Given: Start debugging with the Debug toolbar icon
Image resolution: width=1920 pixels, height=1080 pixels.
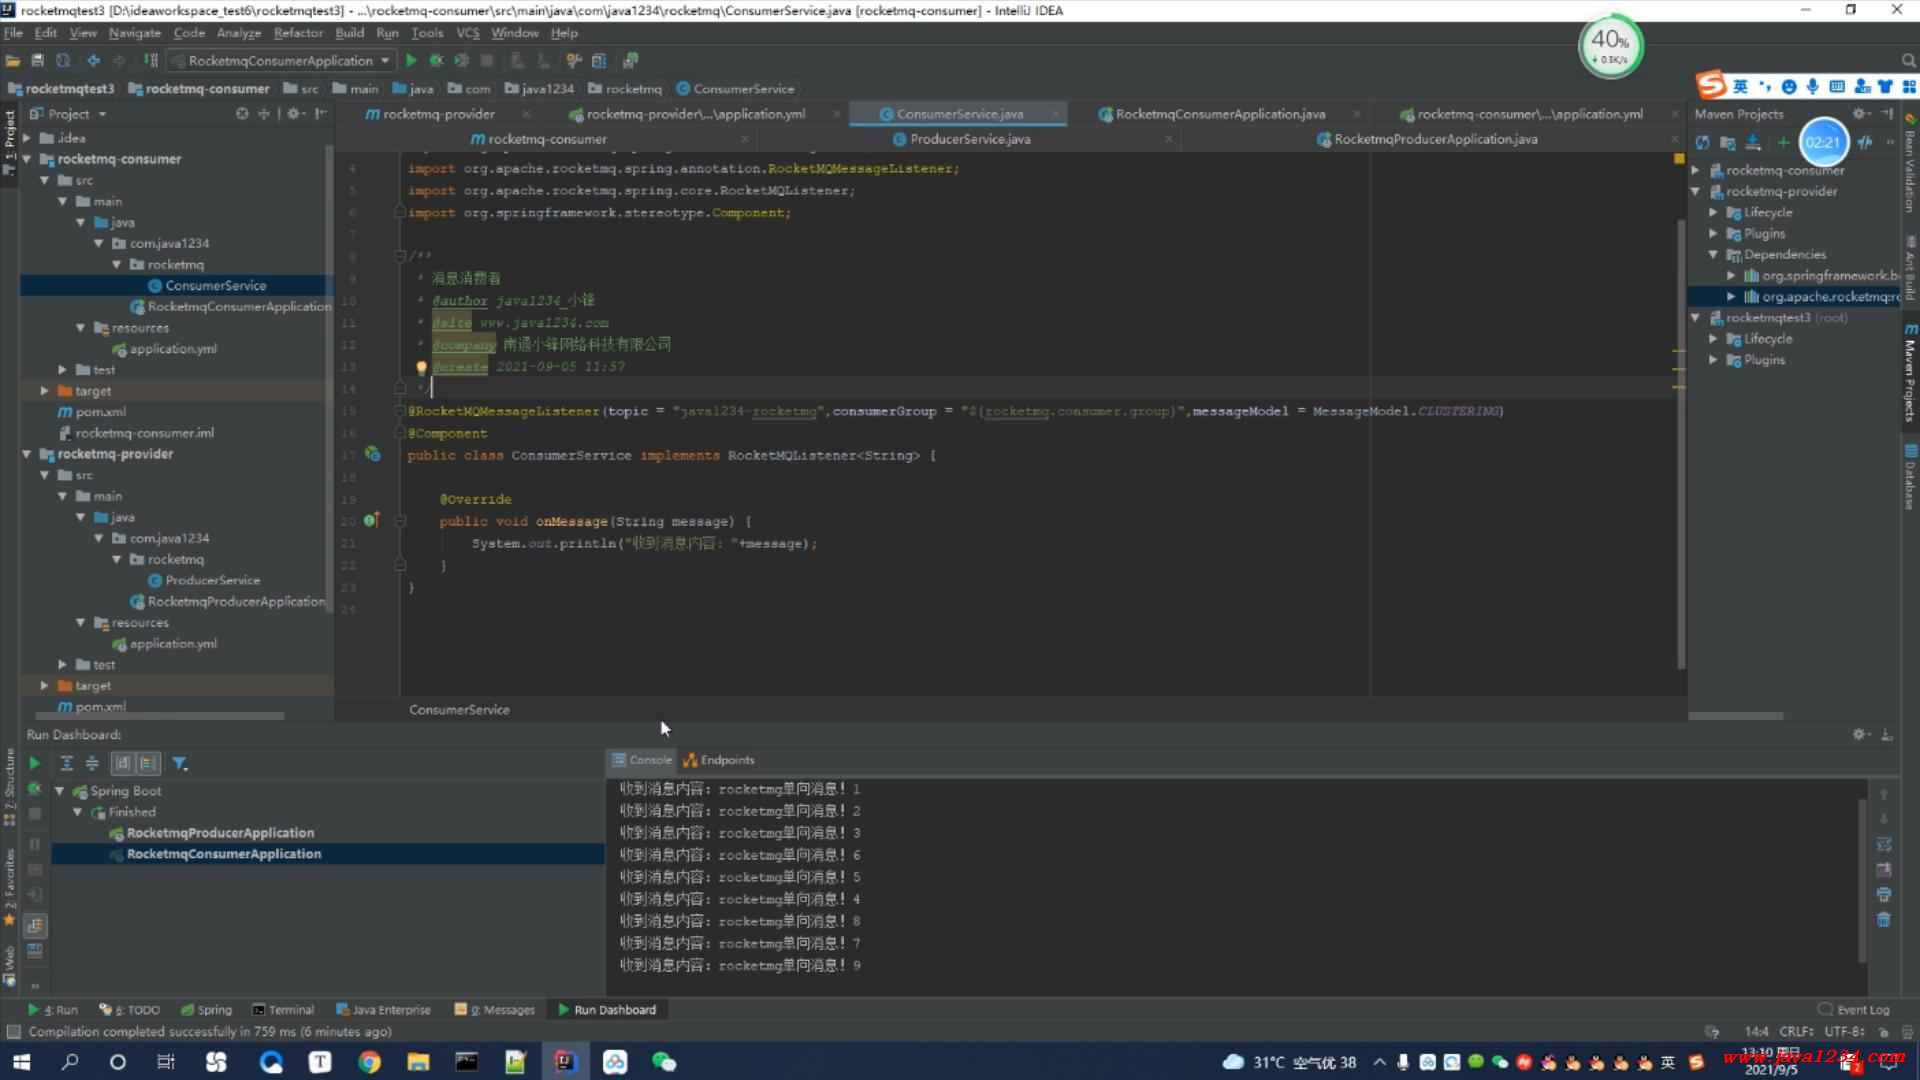Looking at the screenshot, I should point(437,60).
